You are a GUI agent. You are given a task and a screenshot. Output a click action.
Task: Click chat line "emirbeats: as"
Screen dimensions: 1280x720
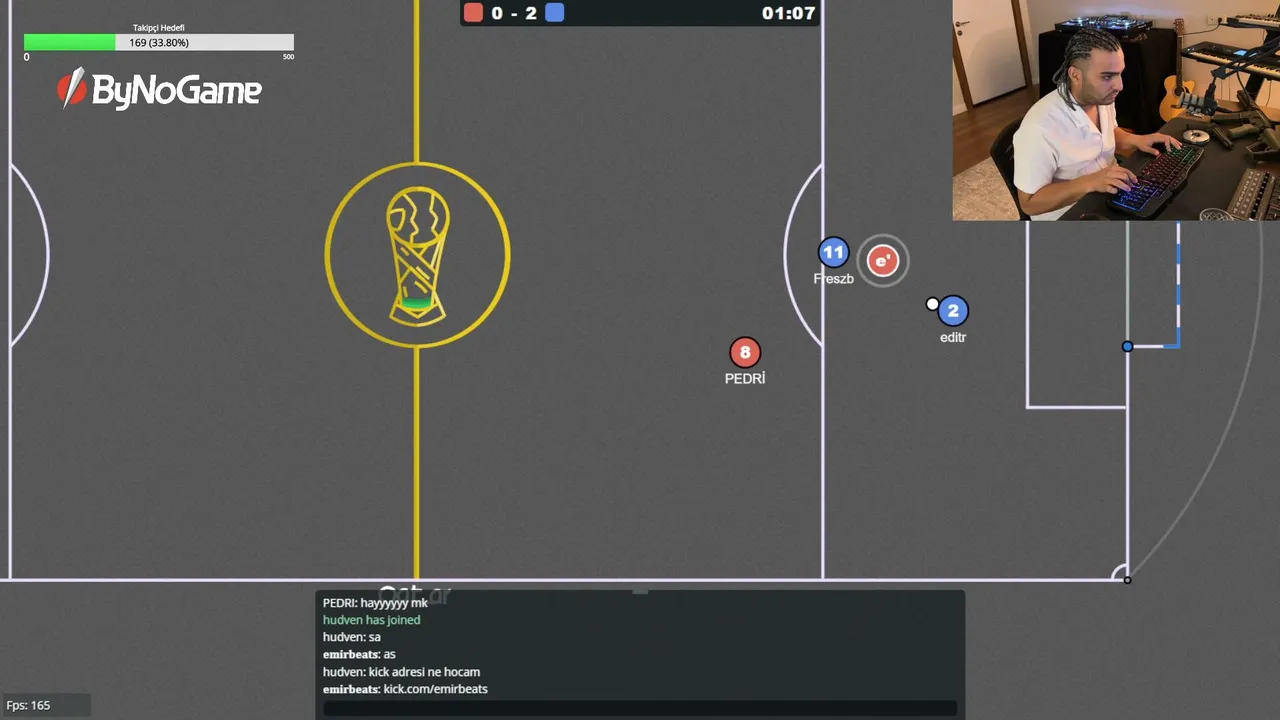click(x=359, y=654)
